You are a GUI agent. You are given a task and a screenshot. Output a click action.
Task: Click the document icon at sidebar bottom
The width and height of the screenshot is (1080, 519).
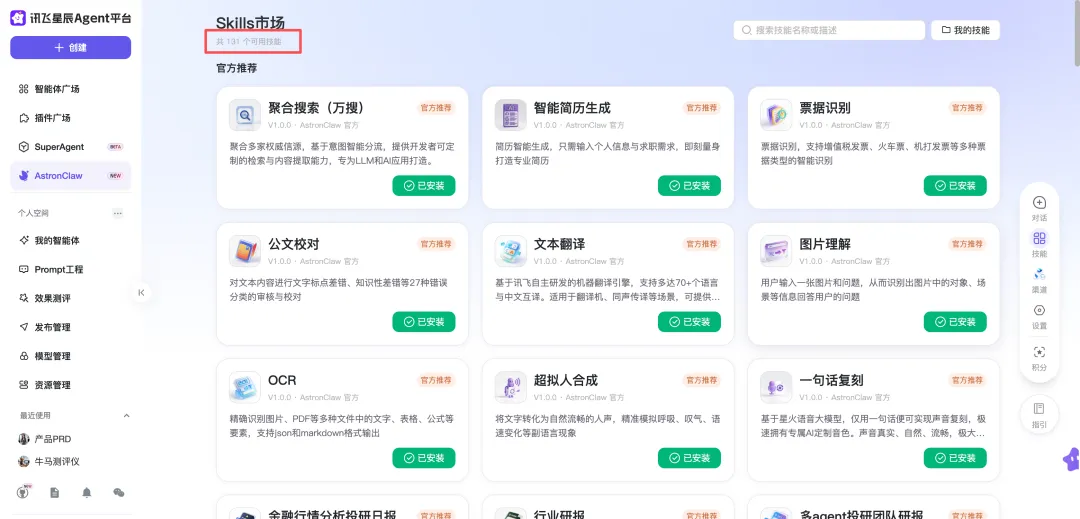pyautogui.click(x=54, y=493)
